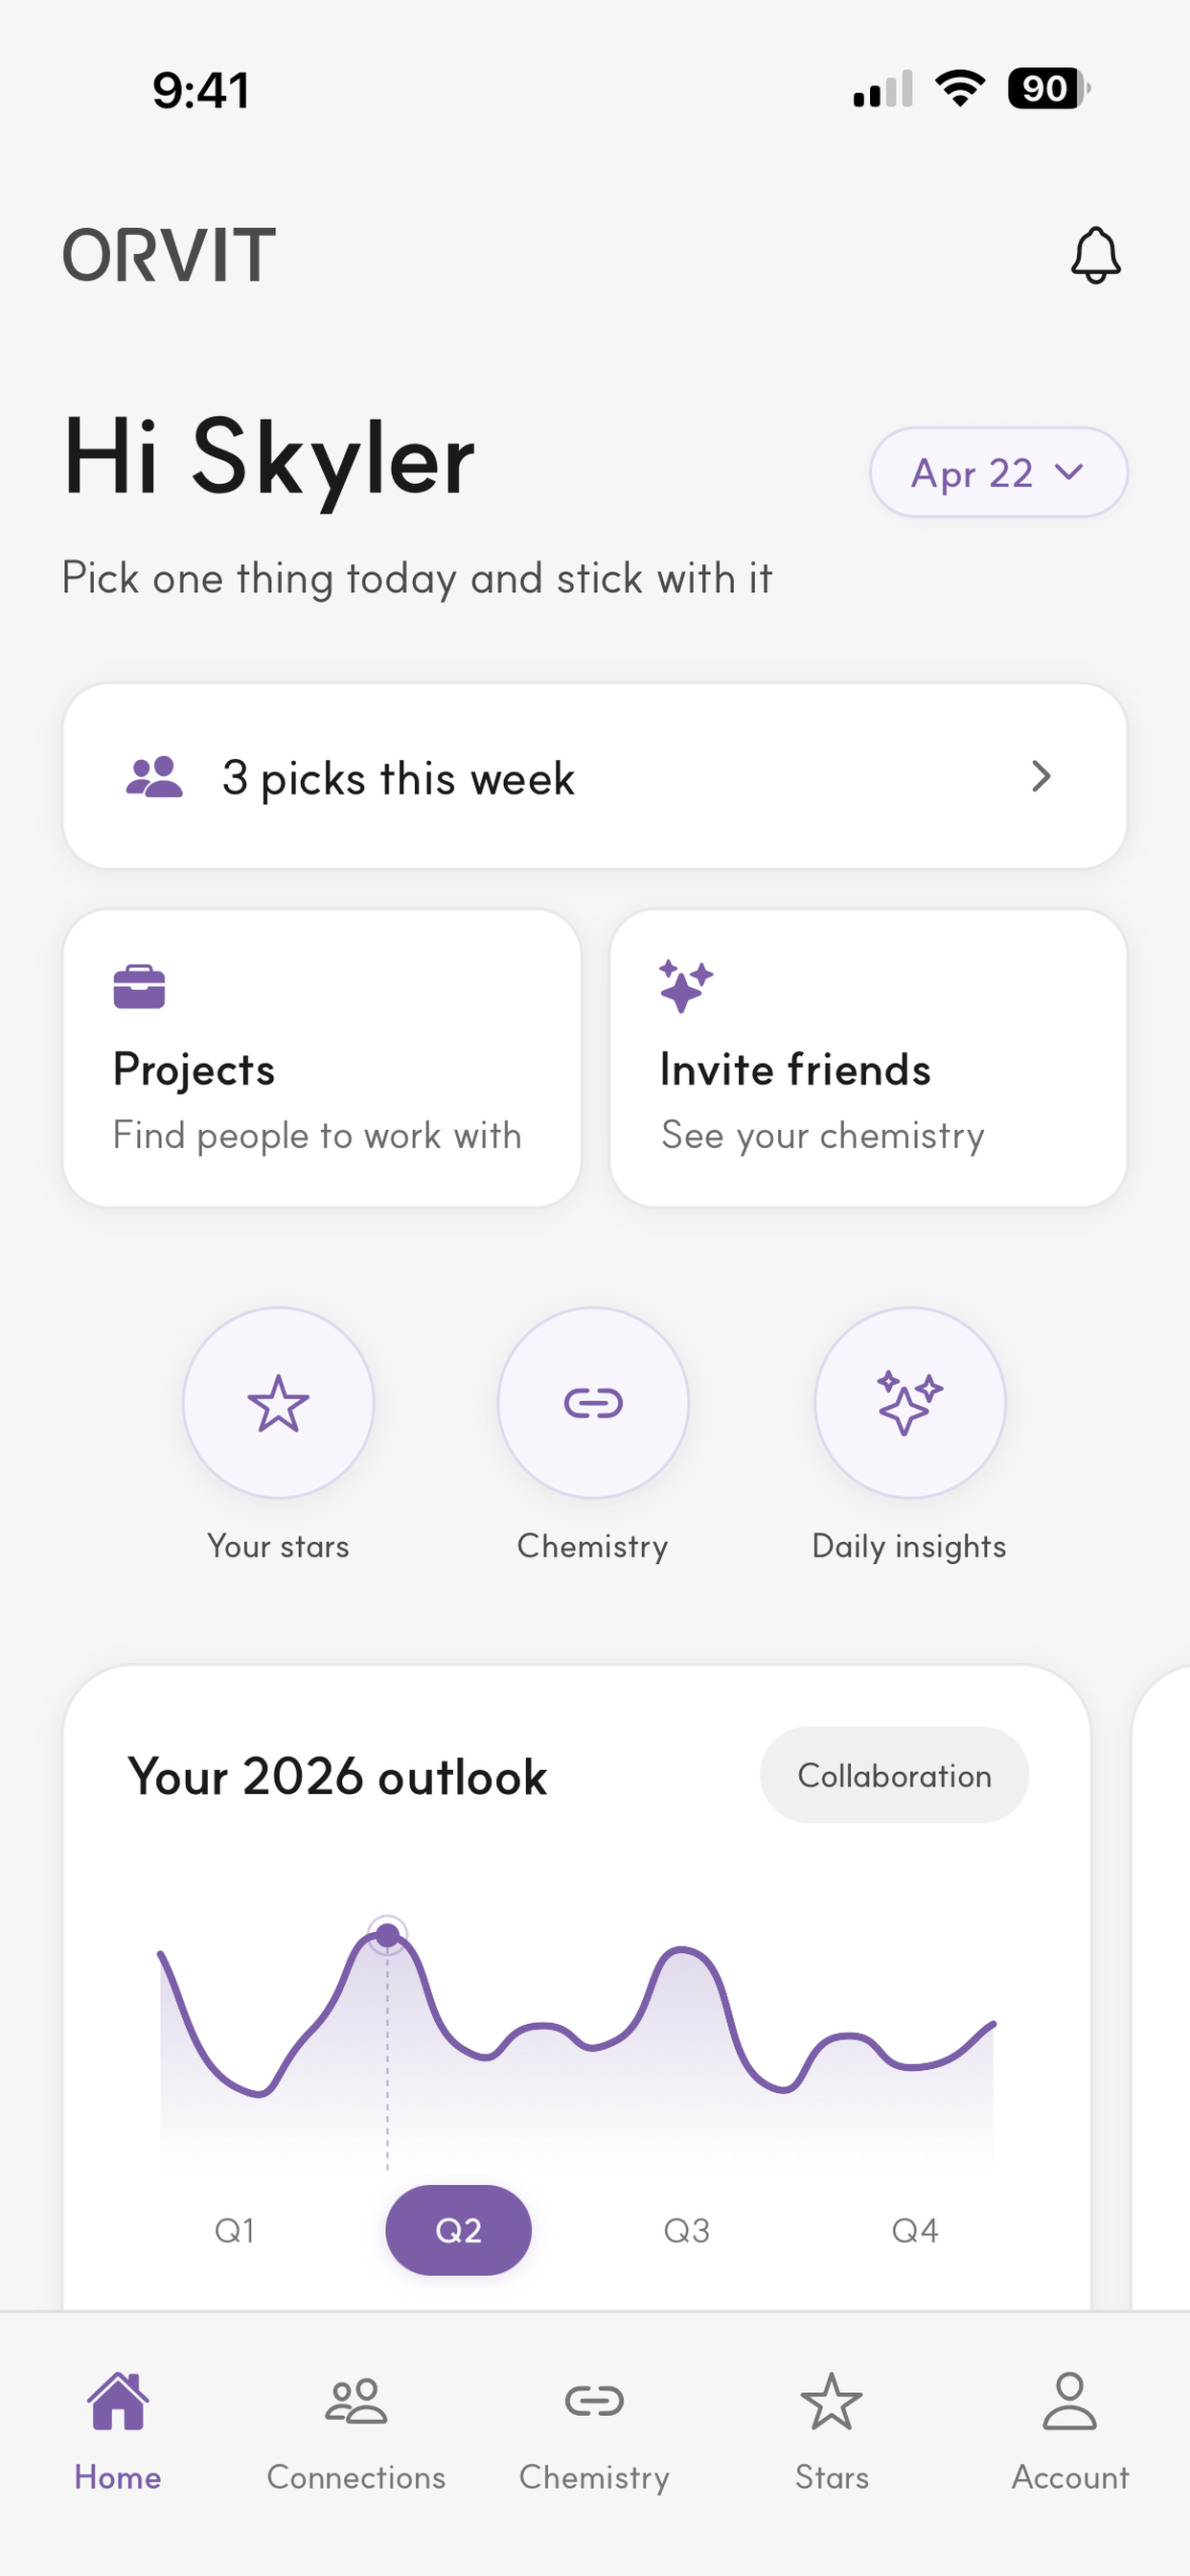The height and width of the screenshot is (2576, 1190).
Task: Tap the selected Q2 pill
Action: click(458, 2230)
